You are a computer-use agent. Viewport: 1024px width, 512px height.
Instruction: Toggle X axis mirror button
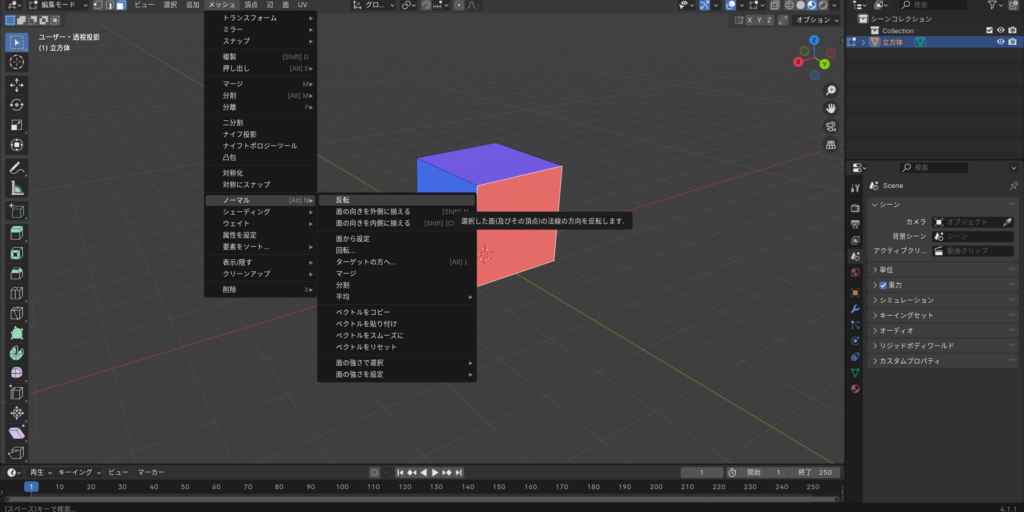750,20
